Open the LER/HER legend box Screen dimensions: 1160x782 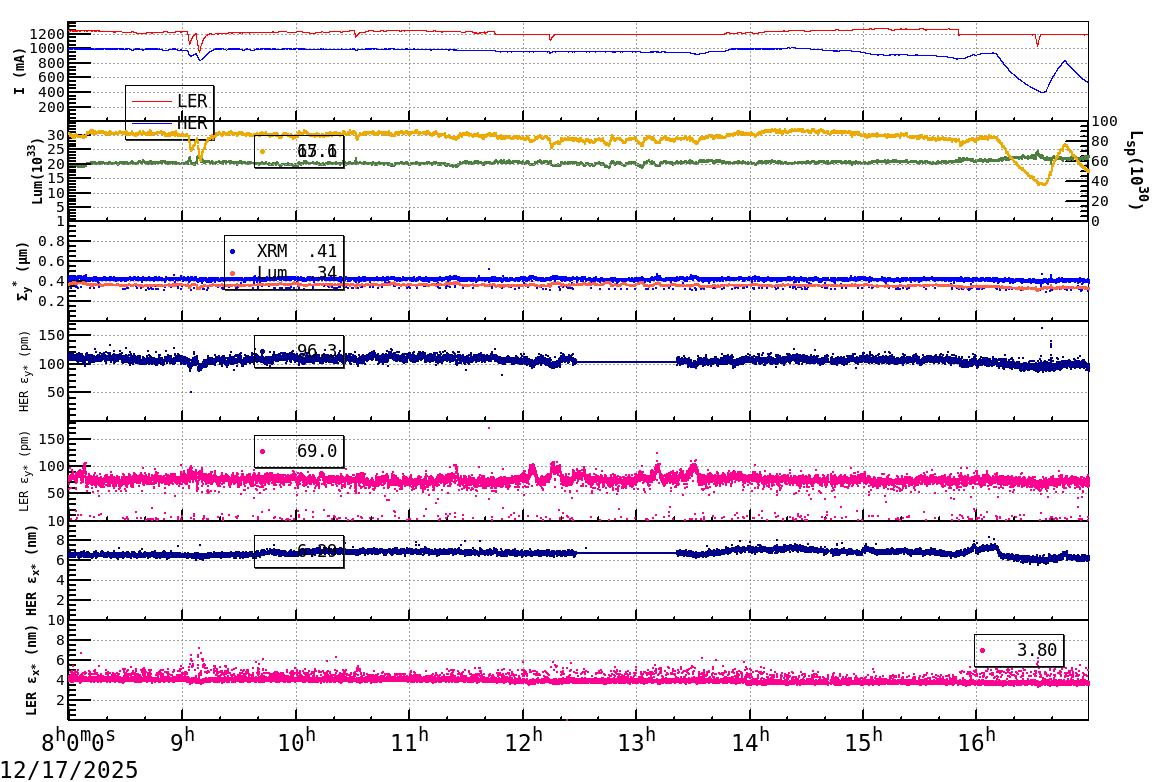168,112
